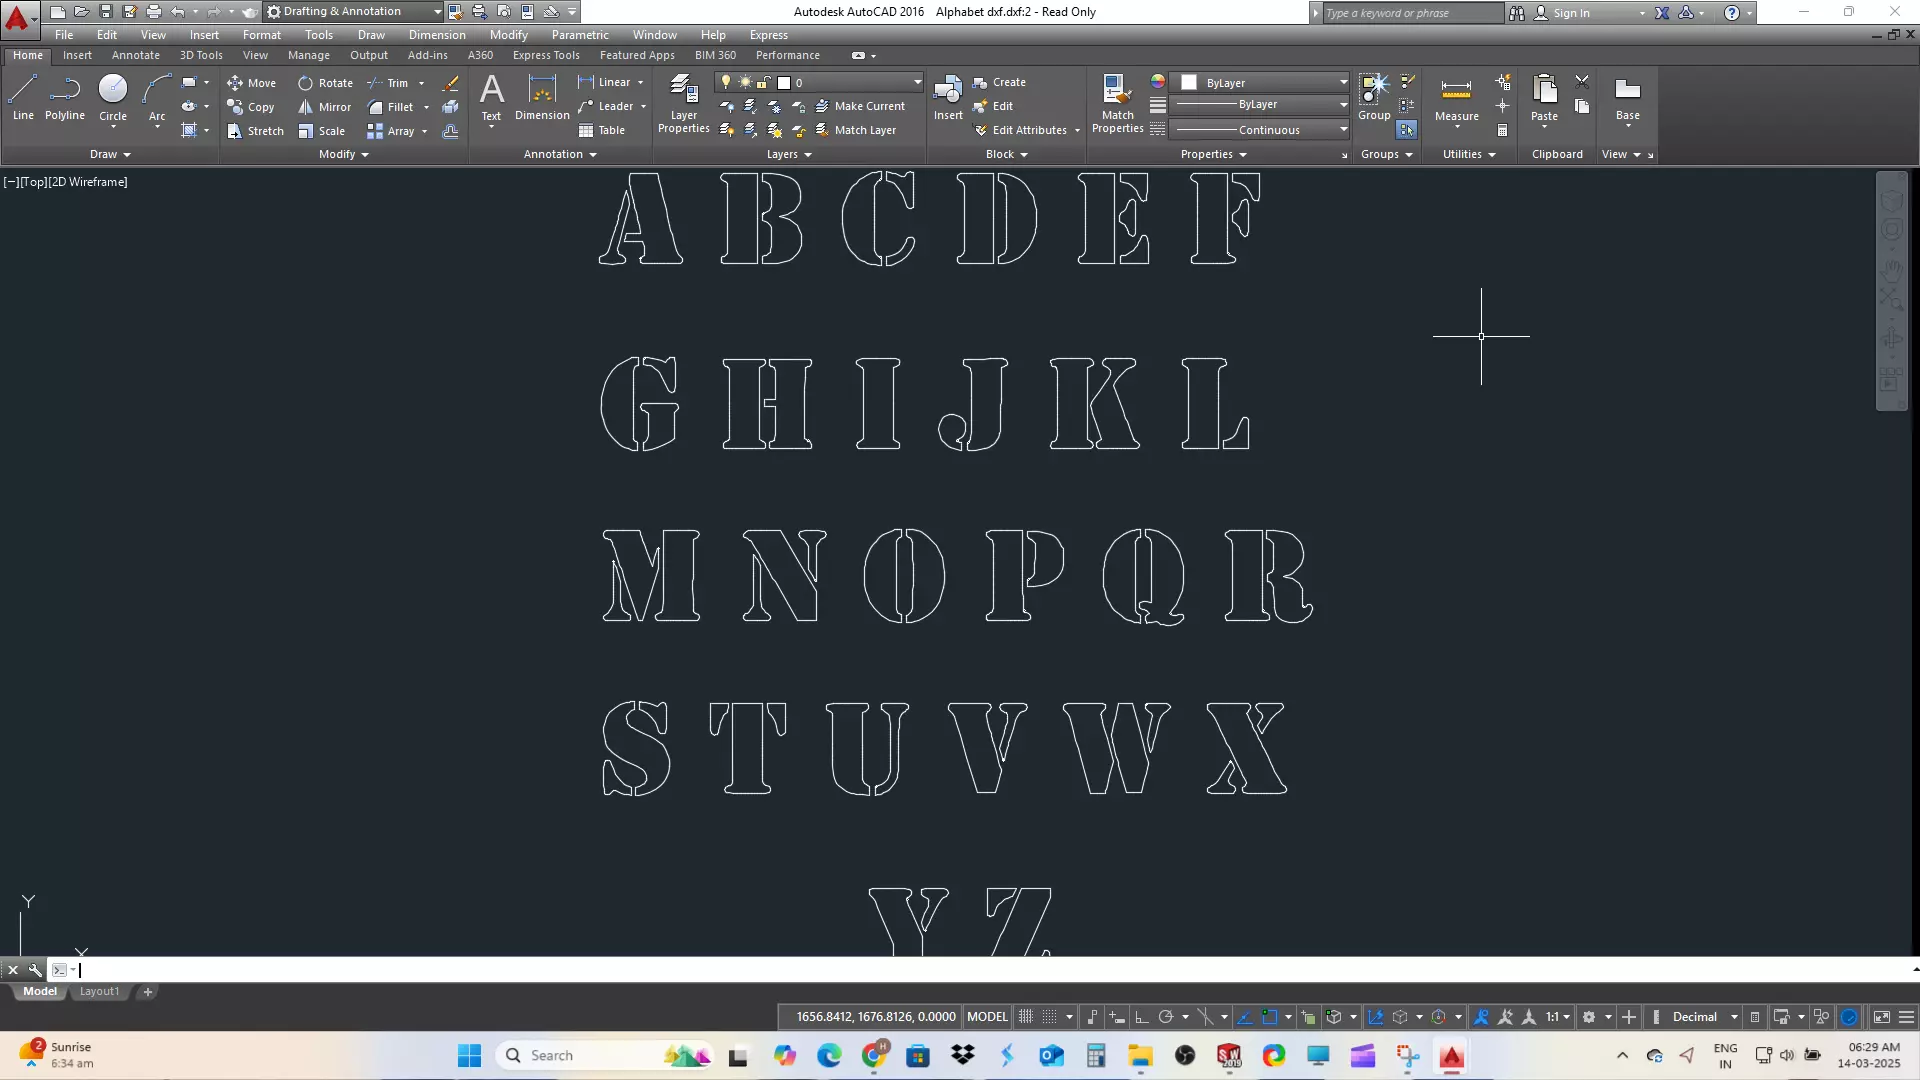Toggle grid display in status bar
The width and height of the screenshot is (1920, 1080).
(x=1026, y=1017)
